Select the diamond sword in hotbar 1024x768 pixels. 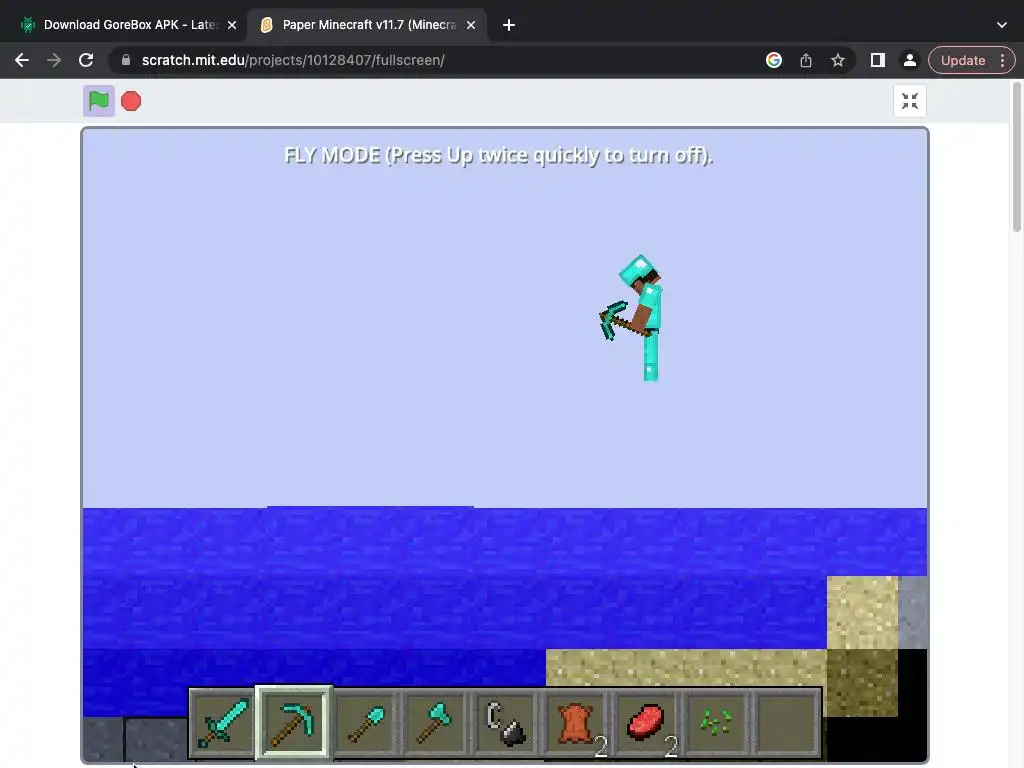pyautogui.click(x=223, y=723)
